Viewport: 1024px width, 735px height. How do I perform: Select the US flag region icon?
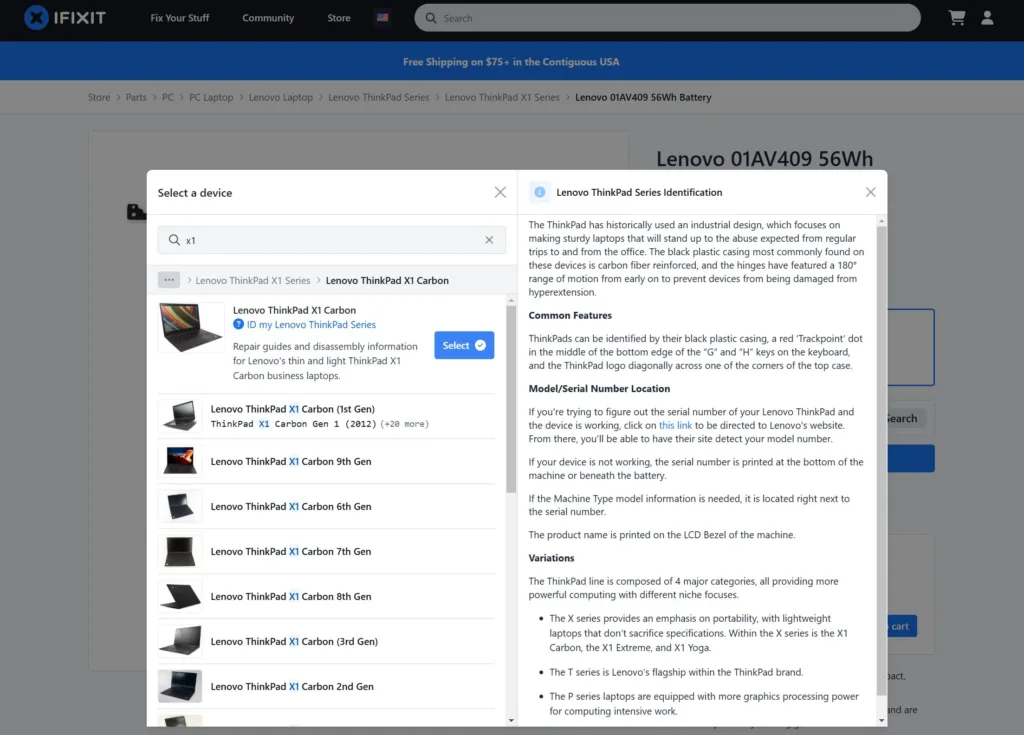(383, 18)
